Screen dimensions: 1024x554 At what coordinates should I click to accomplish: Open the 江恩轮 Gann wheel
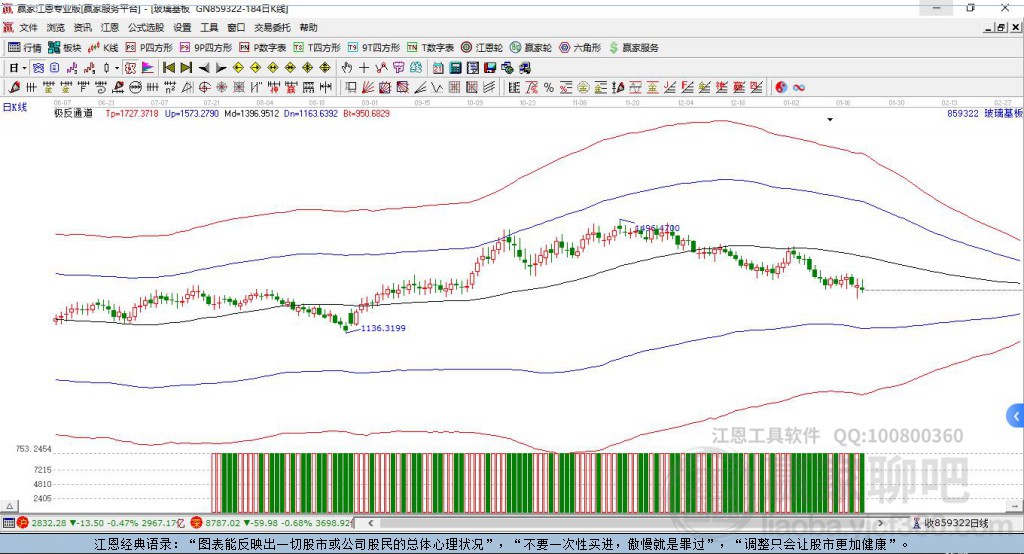click(x=482, y=48)
